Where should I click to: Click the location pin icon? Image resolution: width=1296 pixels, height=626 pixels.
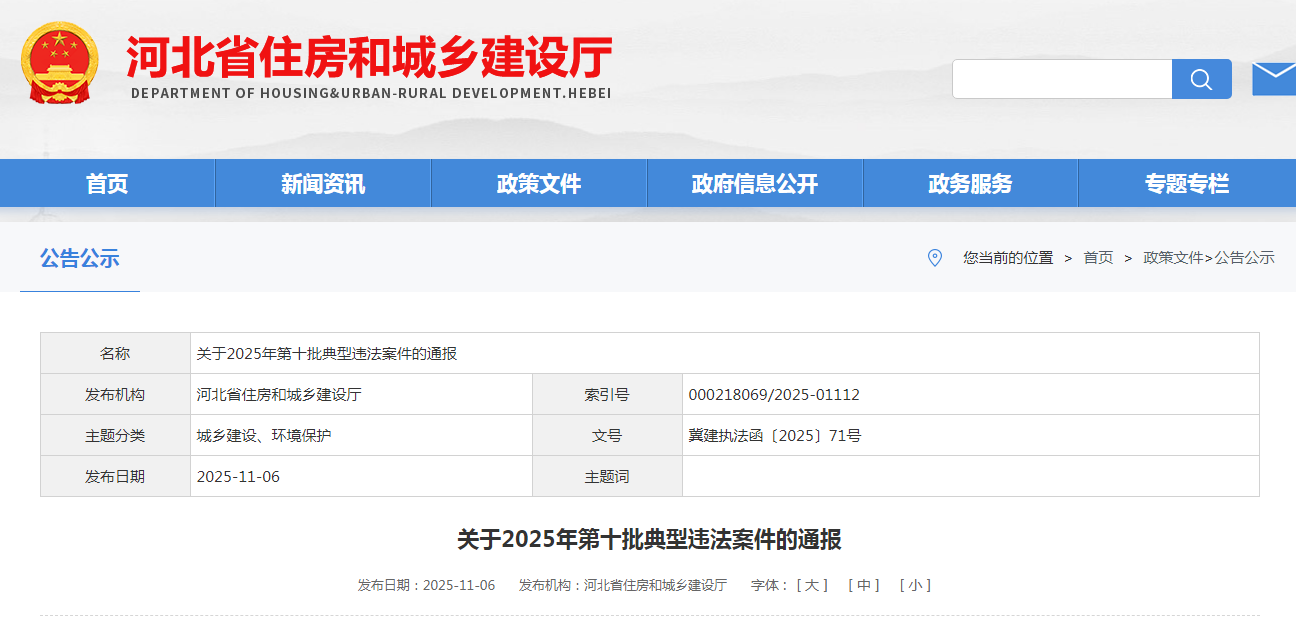(934, 258)
